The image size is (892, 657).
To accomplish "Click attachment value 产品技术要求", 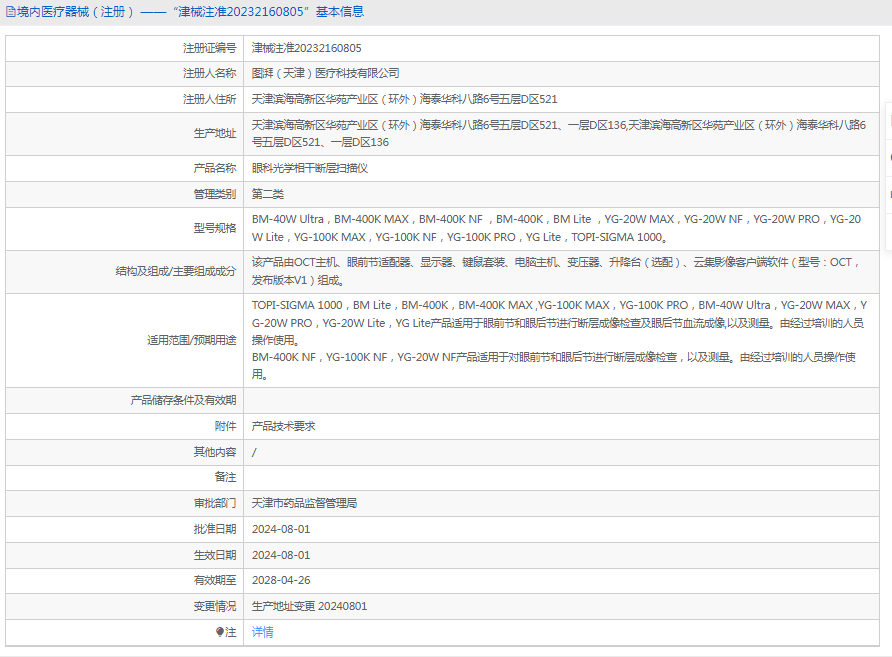I will 283,426.
